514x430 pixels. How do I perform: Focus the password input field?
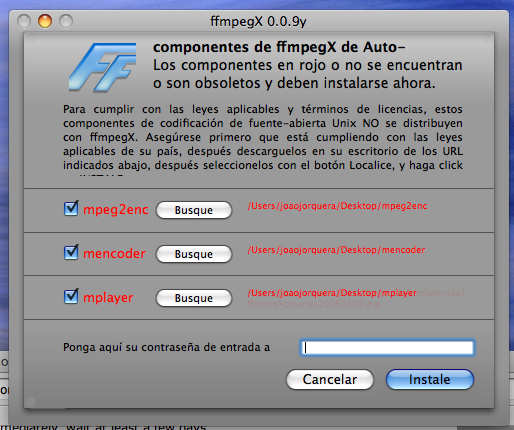pyautogui.click(x=387, y=348)
